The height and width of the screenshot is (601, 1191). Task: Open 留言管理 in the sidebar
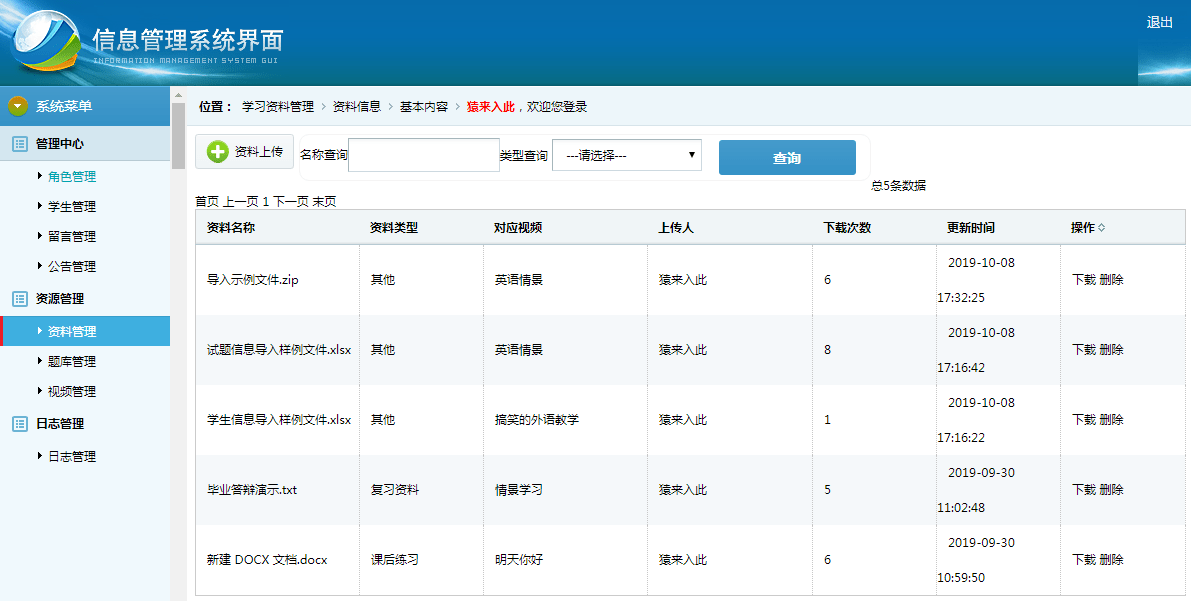coord(71,236)
